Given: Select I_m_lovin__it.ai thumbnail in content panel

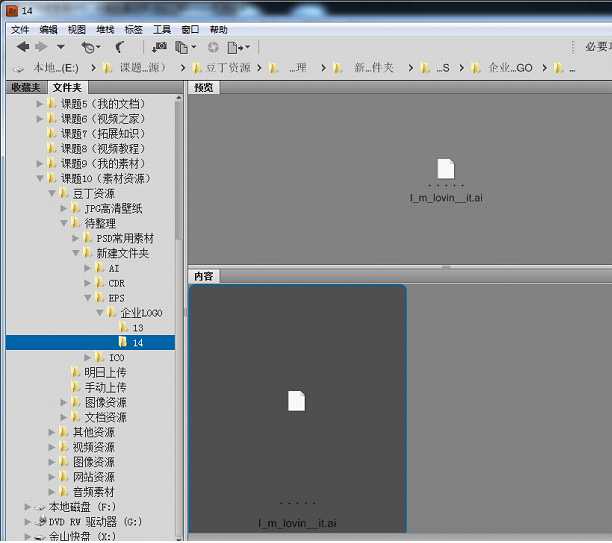Looking at the screenshot, I should point(297,409).
